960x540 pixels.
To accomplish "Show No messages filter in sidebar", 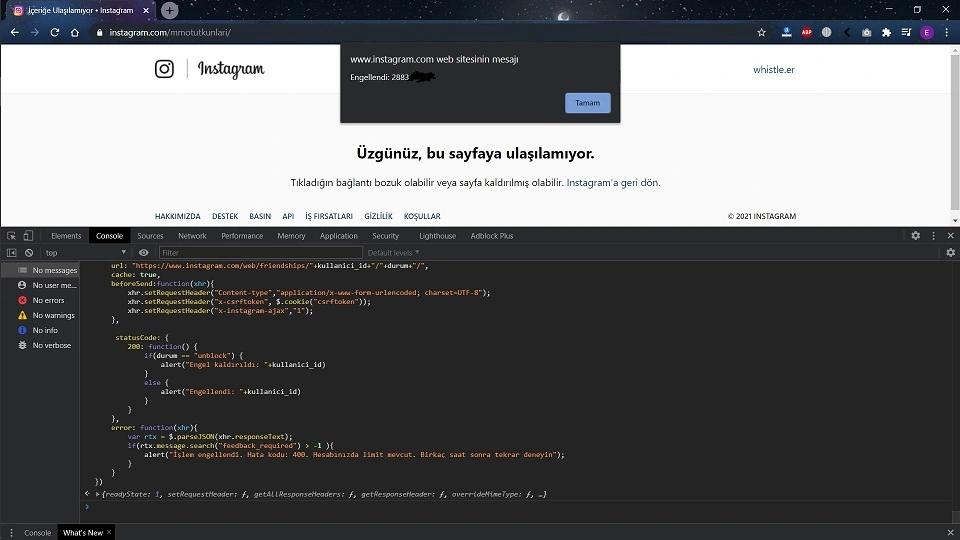I will point(40,270).
